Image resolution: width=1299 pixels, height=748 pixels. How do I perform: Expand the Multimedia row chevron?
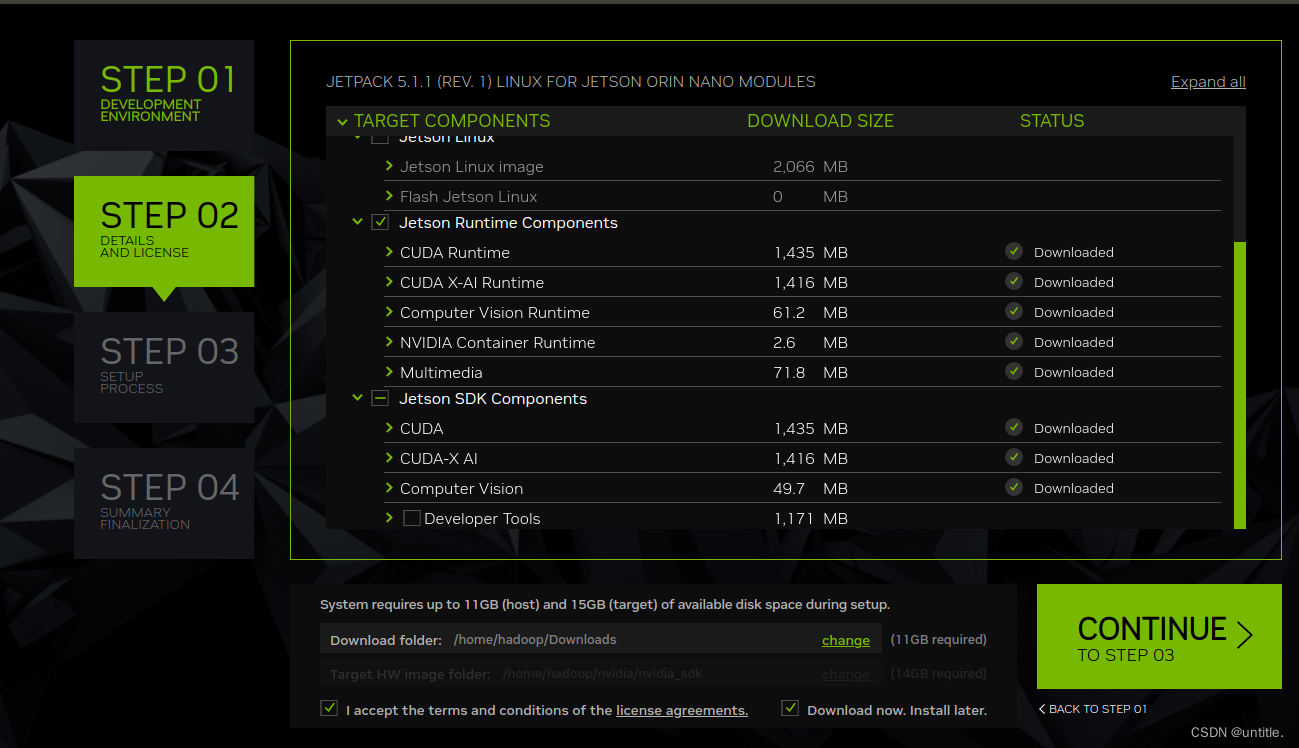point(389,372)
